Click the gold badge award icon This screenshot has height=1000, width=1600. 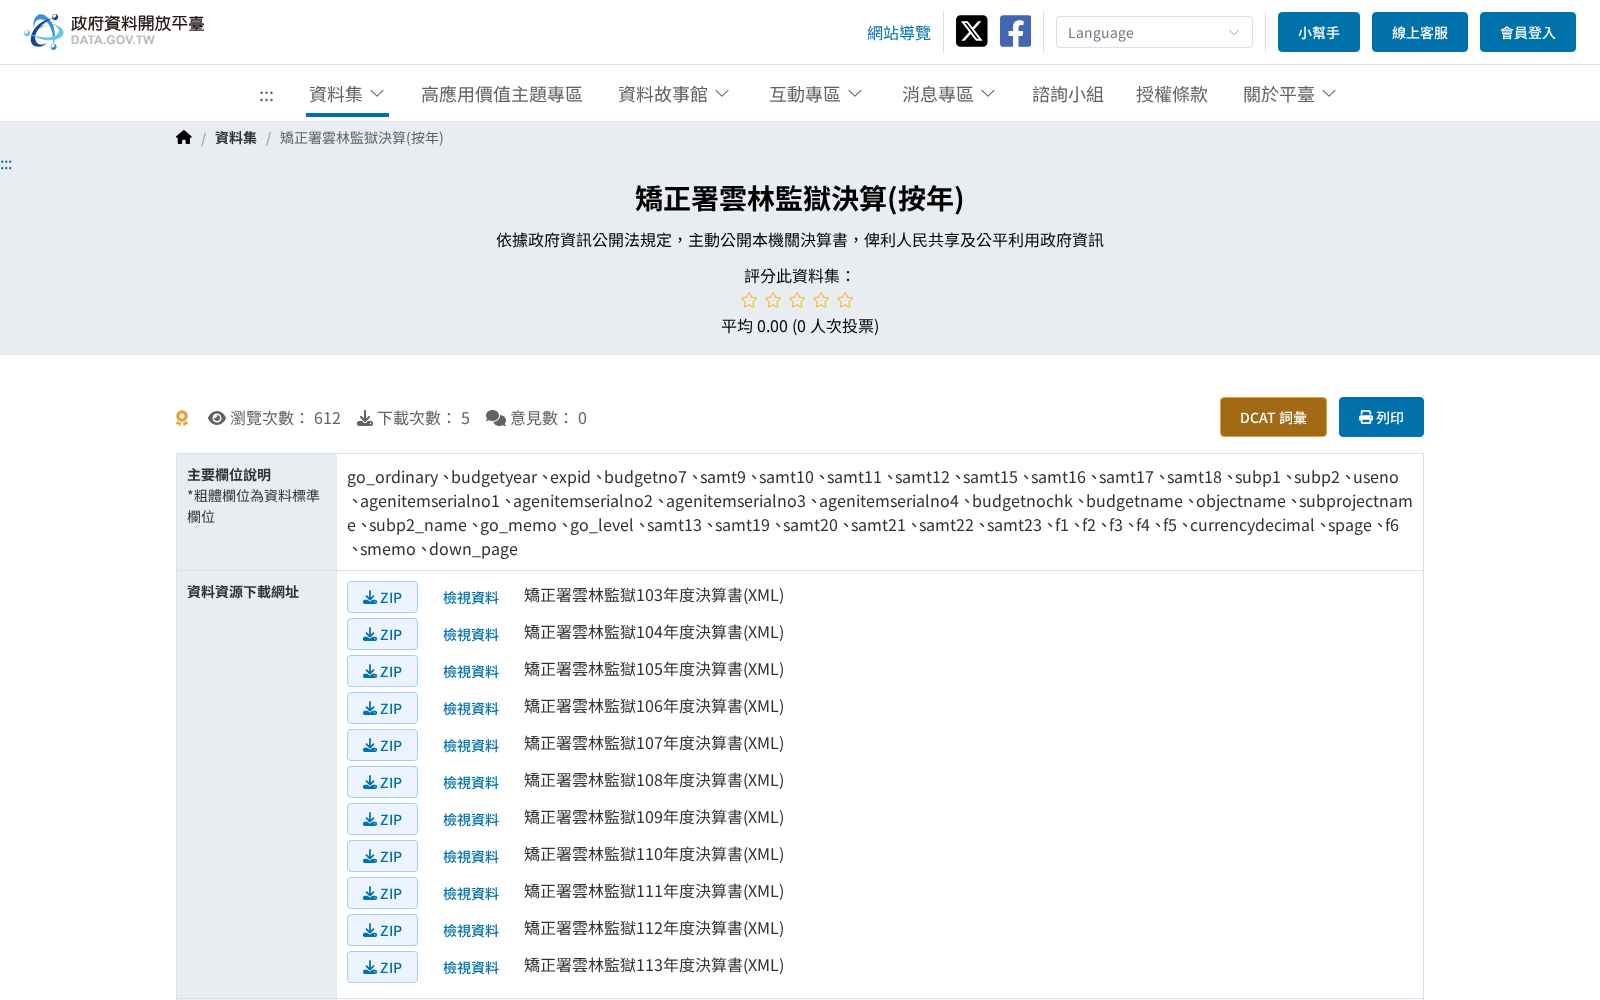coord(182,418)
